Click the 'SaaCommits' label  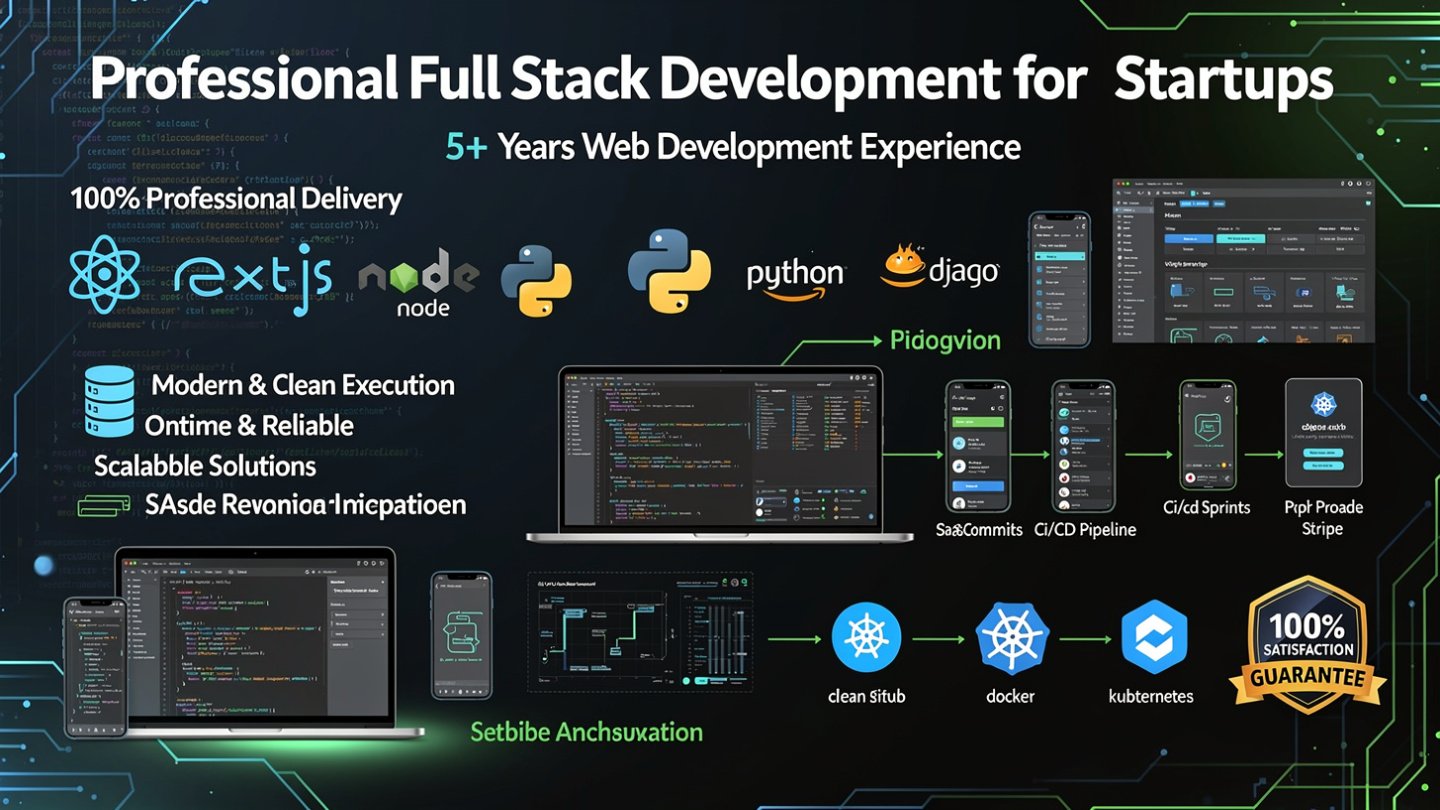point(979,530)
